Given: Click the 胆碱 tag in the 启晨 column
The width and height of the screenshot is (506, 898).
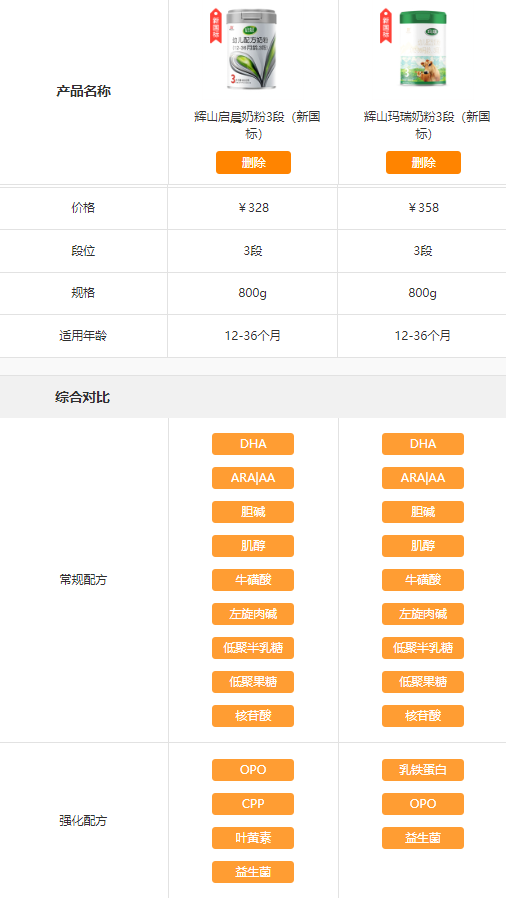Looking at the screenshot, I should click(253, 512).
